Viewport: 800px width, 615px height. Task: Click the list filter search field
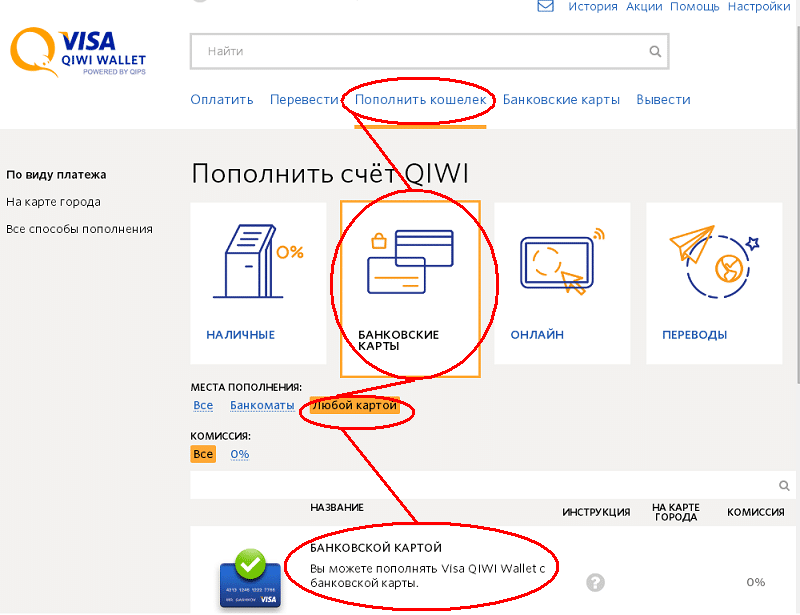pyautogui.click(x=492, y=485)
